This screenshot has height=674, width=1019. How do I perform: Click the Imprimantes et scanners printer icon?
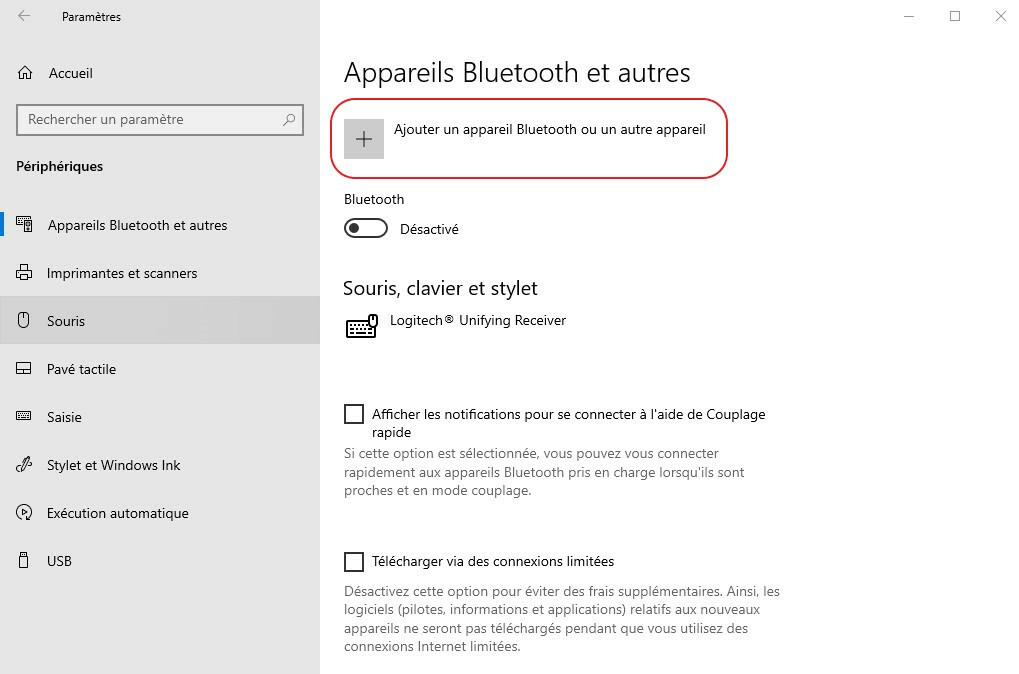click(x=25, y=273)
